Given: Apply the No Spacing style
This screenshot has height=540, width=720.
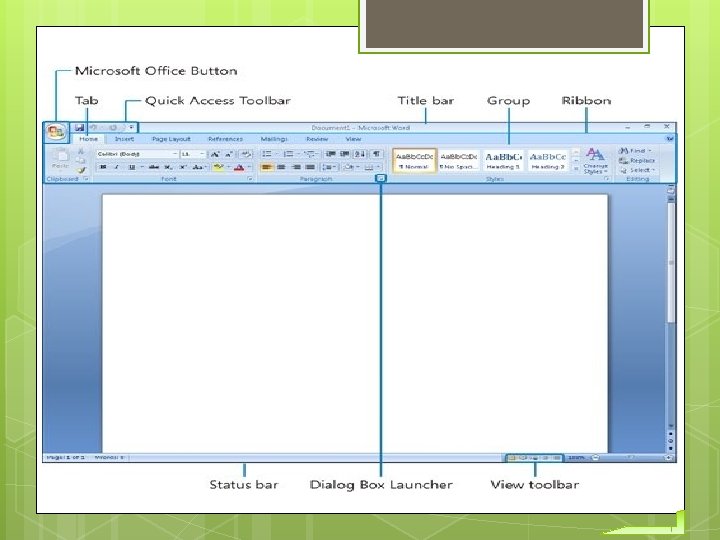Looking at the screenshot, I should pos(458,161).
